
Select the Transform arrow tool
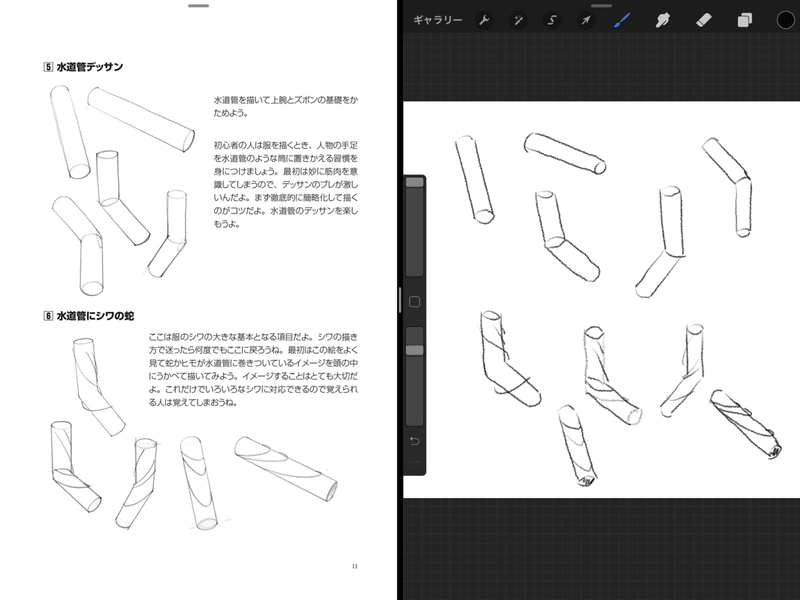click(585, 20)
